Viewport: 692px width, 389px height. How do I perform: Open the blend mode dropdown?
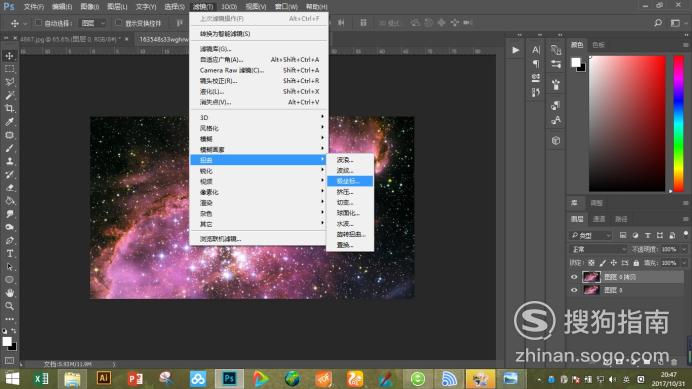(x=598, y=249)
